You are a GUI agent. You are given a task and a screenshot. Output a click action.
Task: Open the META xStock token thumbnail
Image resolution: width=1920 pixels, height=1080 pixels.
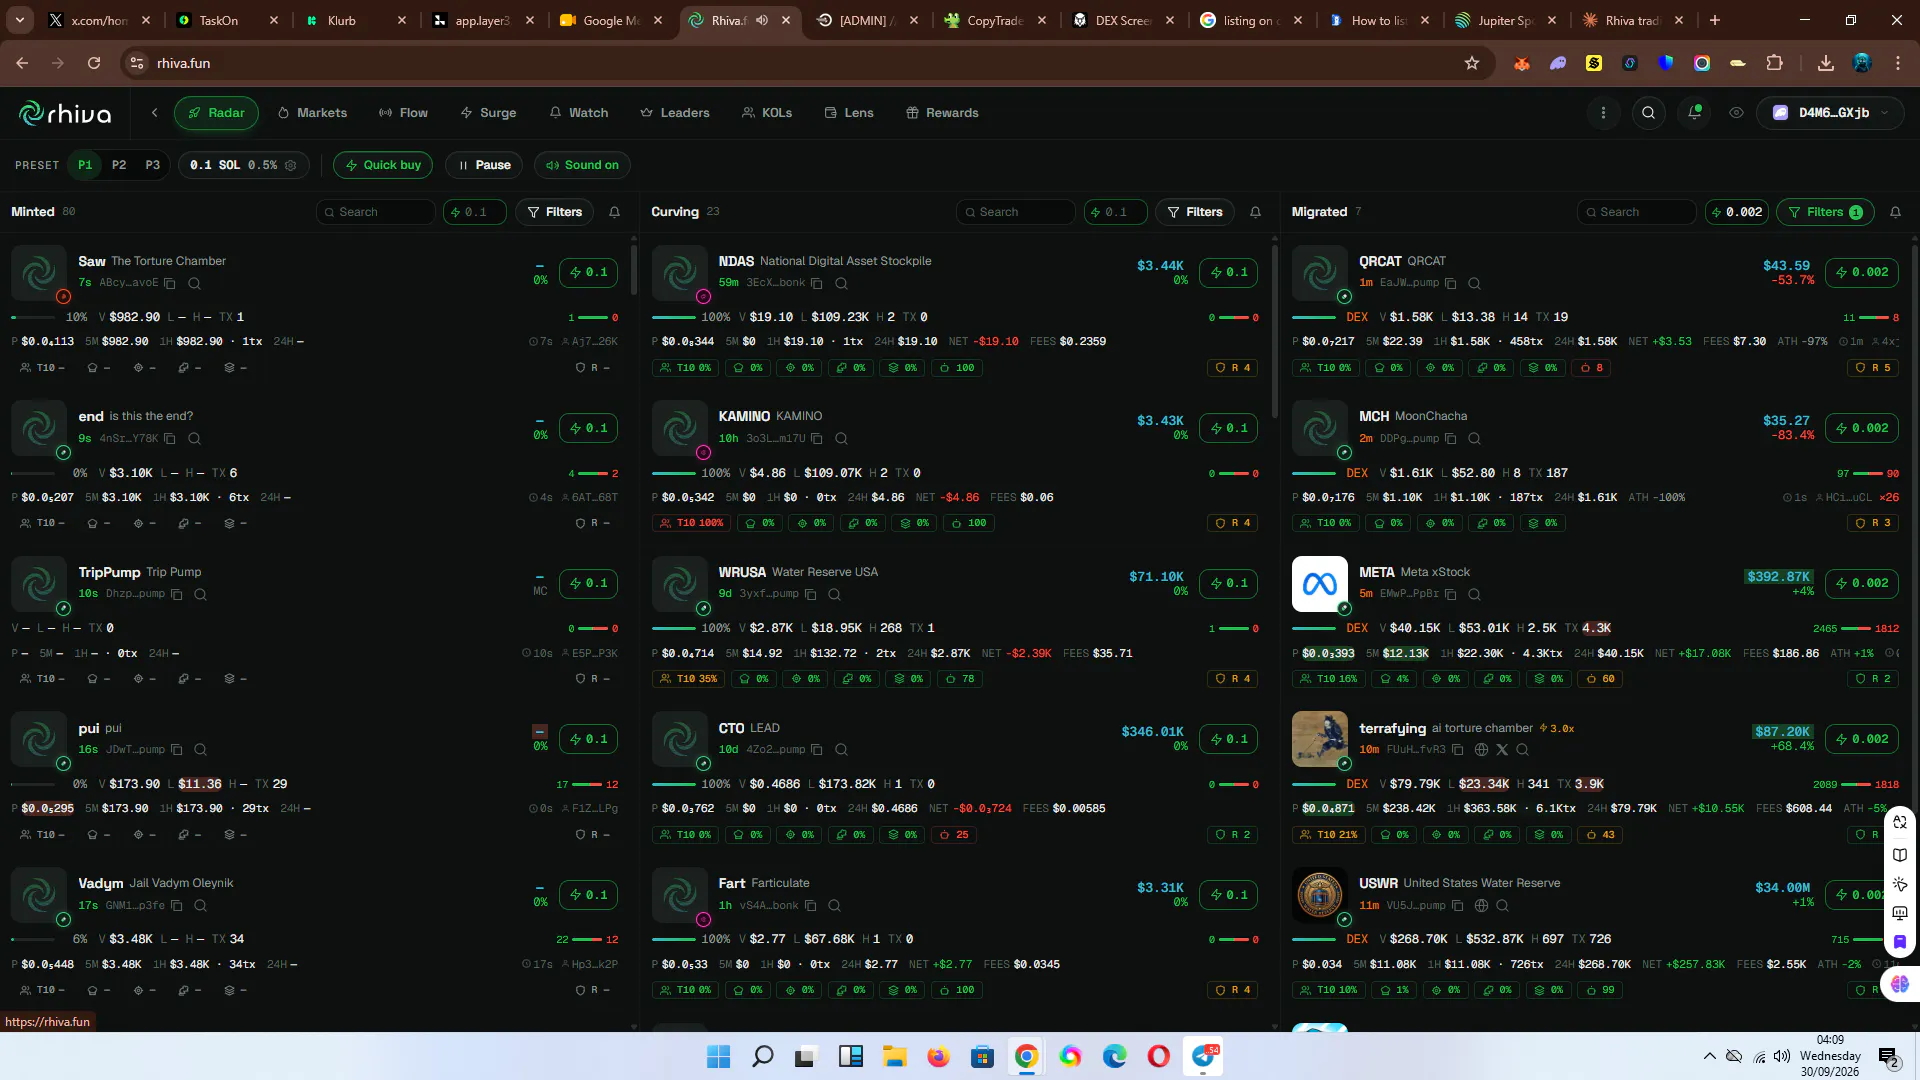pos(1319,583)
